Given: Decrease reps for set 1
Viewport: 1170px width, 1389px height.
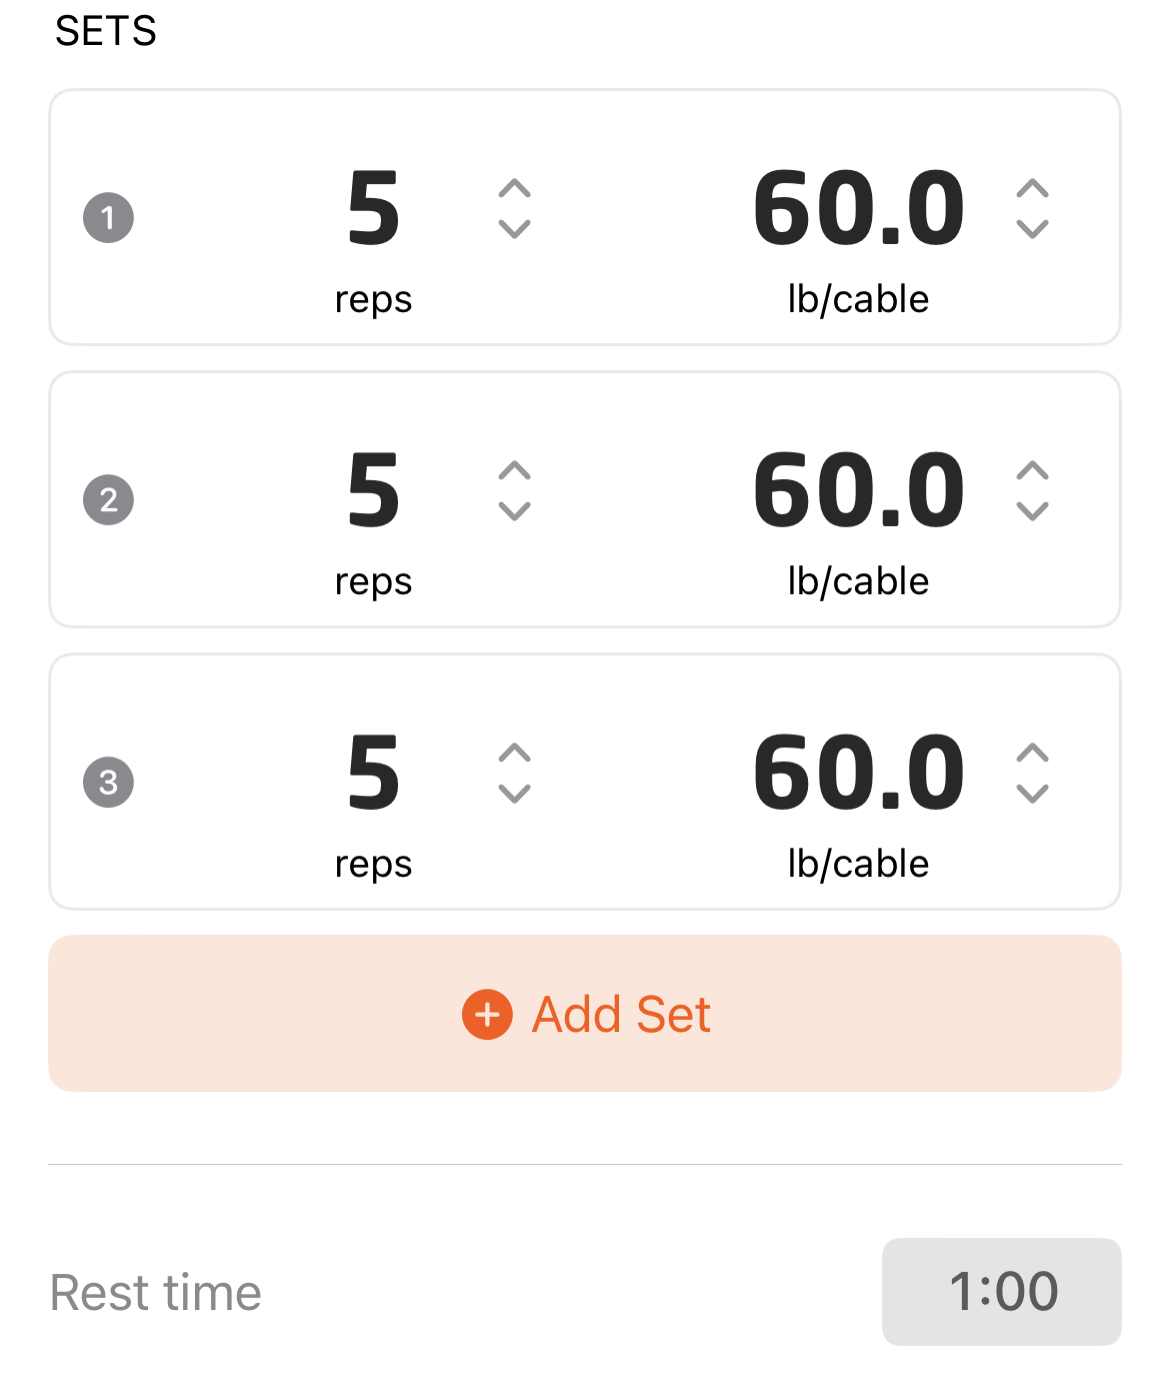Looking at the screenshot, I should pos(514,229).
